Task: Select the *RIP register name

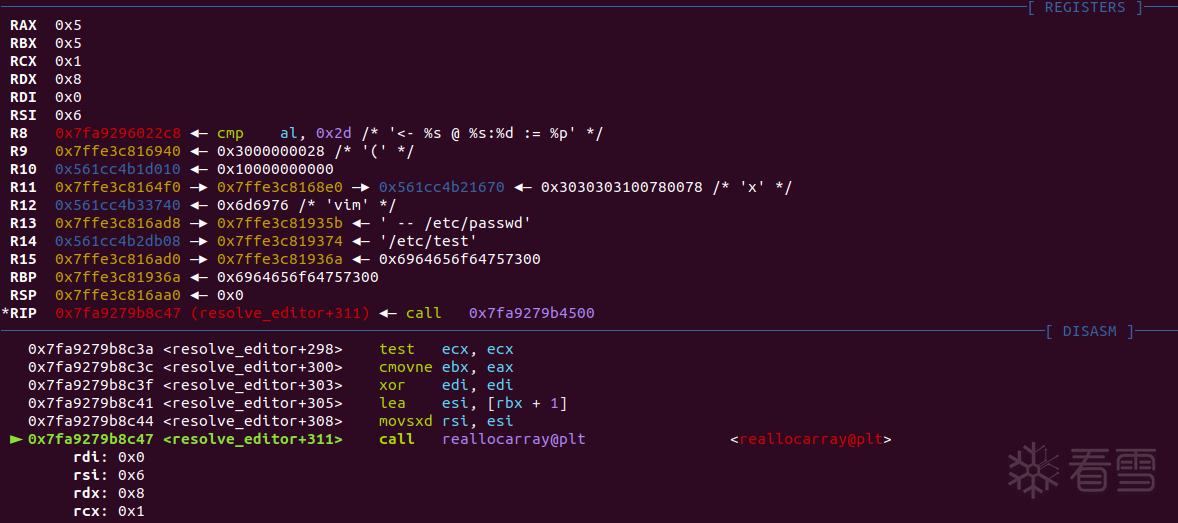Action: [19, 313]
